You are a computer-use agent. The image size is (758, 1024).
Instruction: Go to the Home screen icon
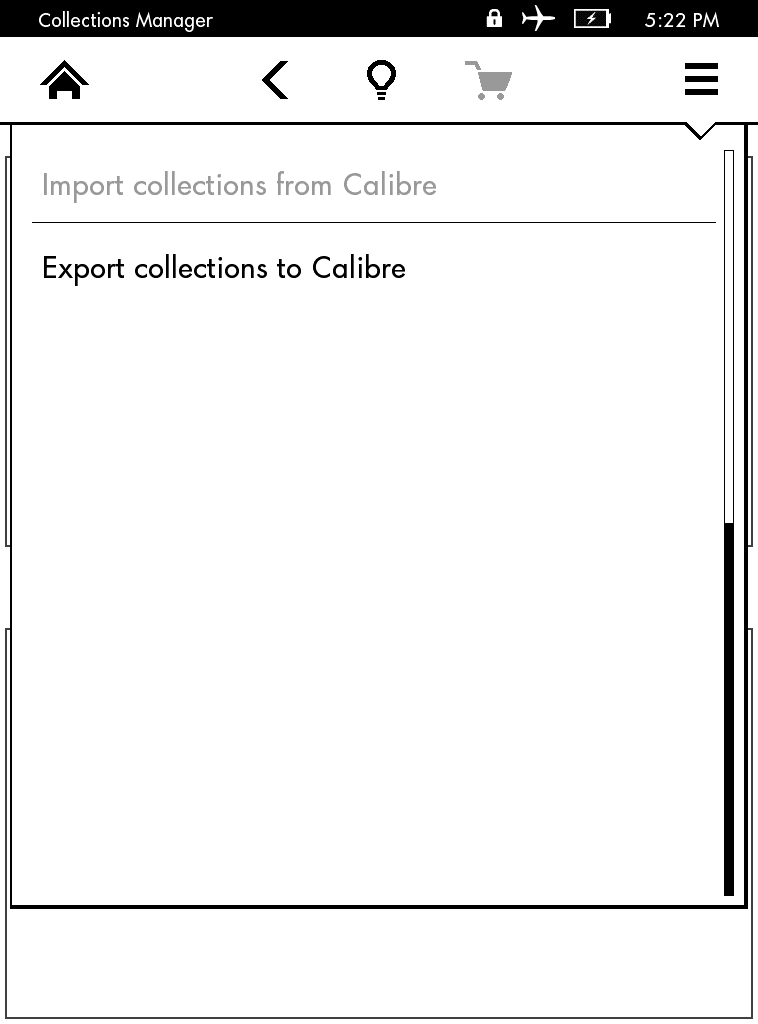[x=64, y=80]
